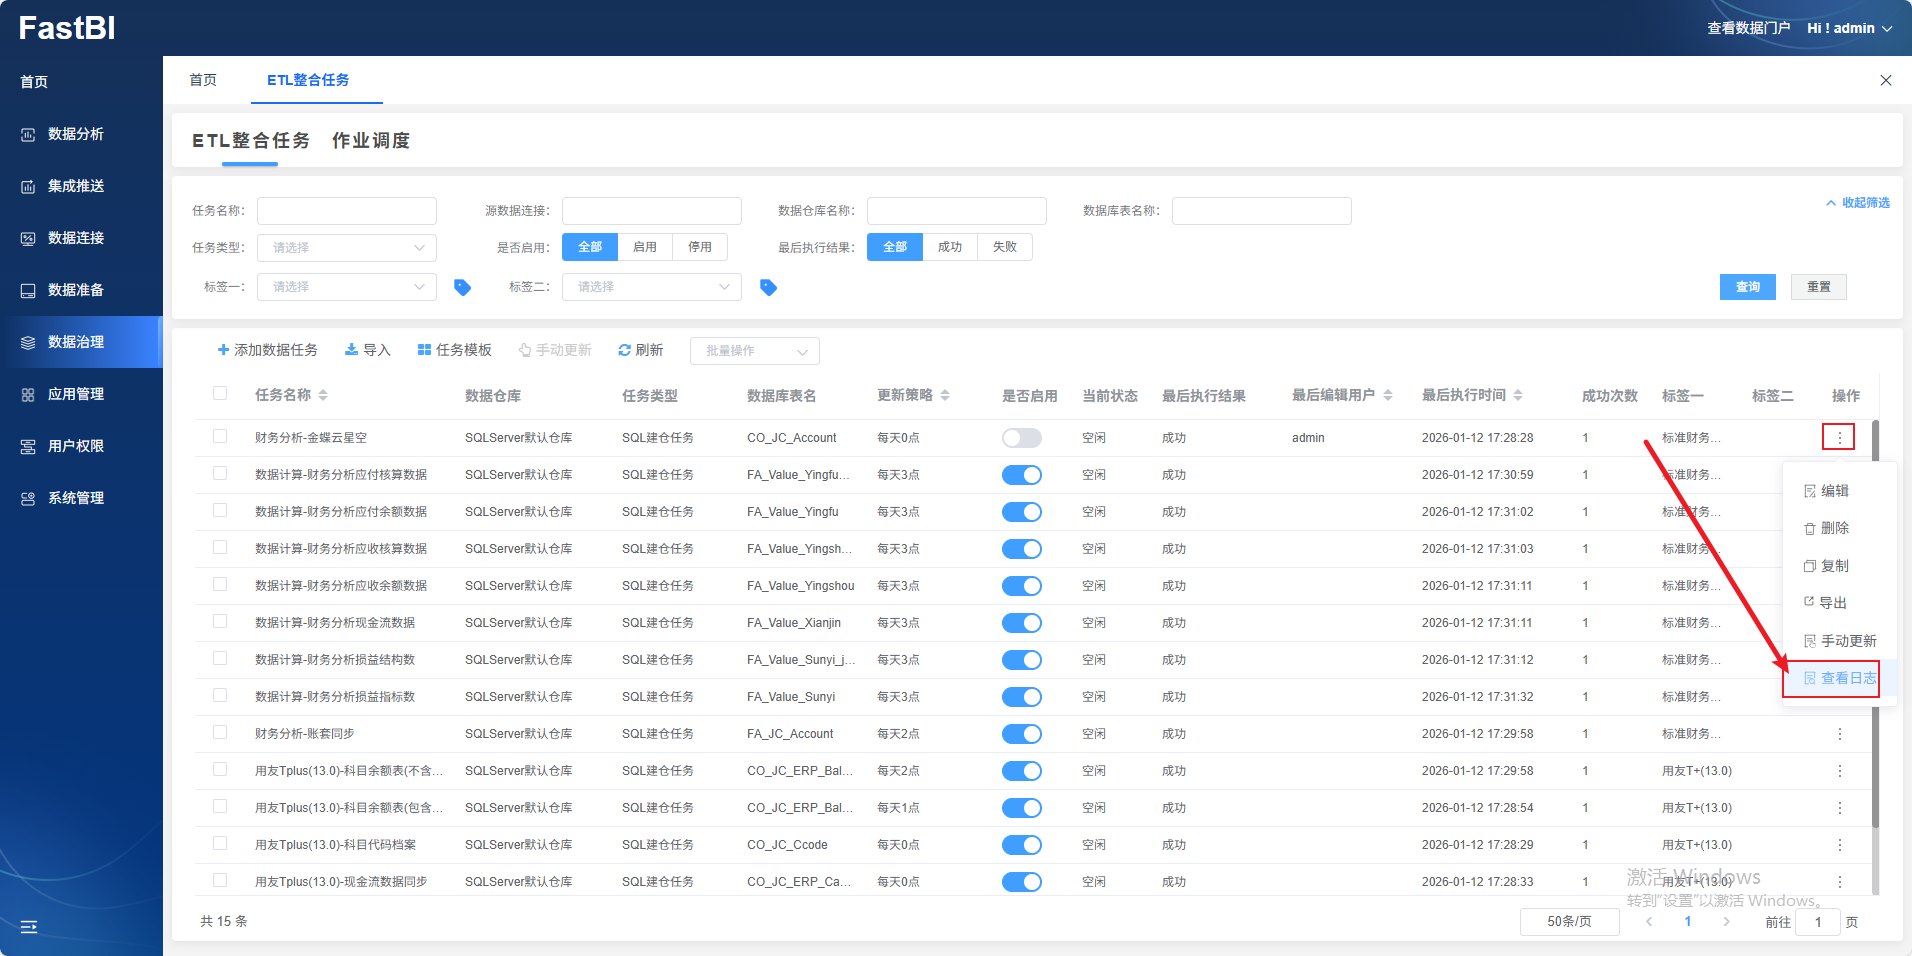The width and height of the screenshot is (1912, 956).
Task: Tick the checkbox for 财务分析-账套同步 row
Action: 220,733
